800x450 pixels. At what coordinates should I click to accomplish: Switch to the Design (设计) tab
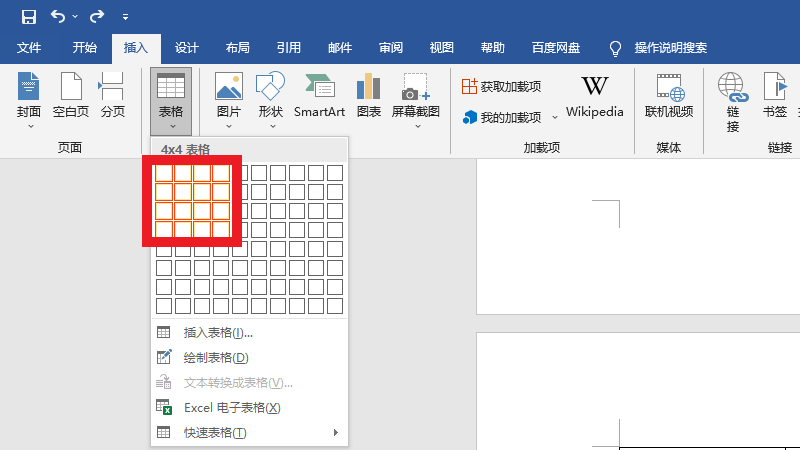(187, 48)
